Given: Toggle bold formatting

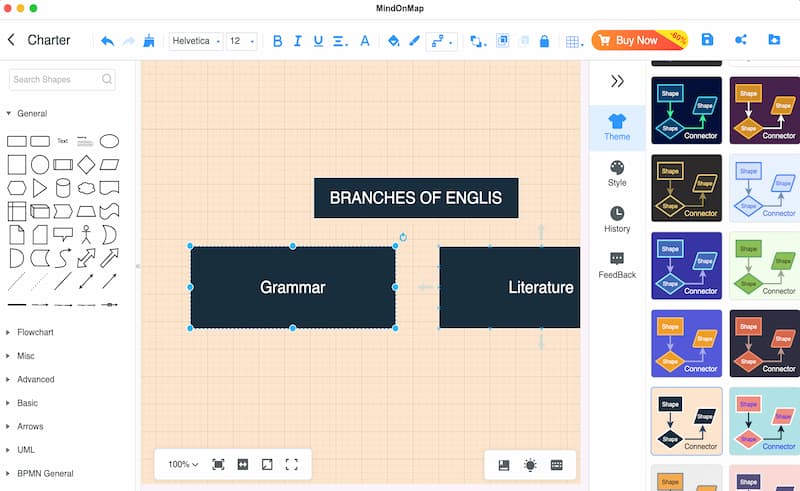Looking at the screenshot, I should click(x=278, y=41).
